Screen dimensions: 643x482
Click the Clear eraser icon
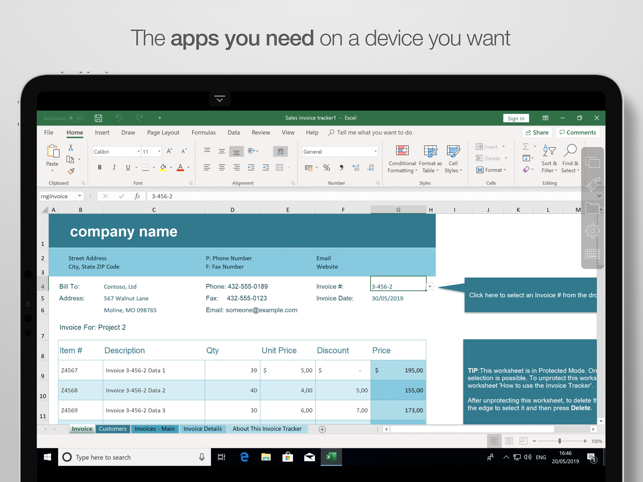526,170
